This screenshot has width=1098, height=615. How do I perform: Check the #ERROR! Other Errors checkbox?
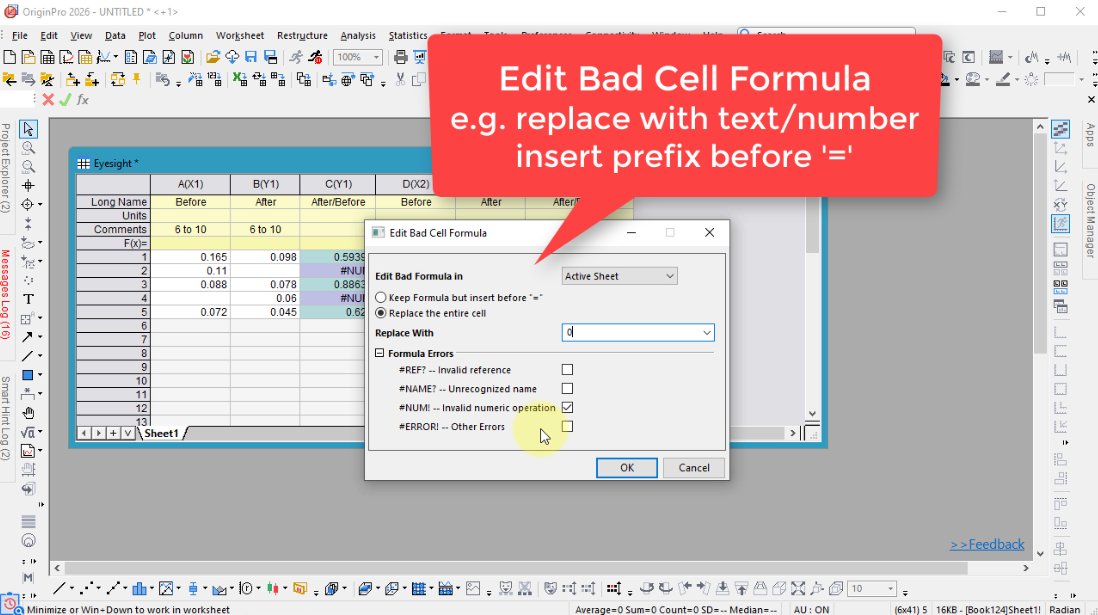[x=567, y=426]
